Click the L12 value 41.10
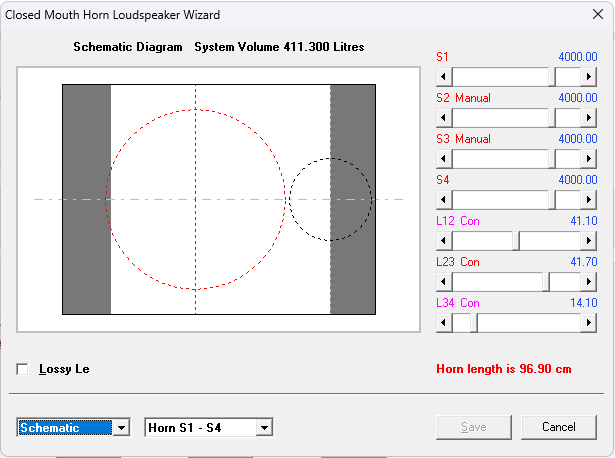615x458 pixels. click(x=584, y=221)
